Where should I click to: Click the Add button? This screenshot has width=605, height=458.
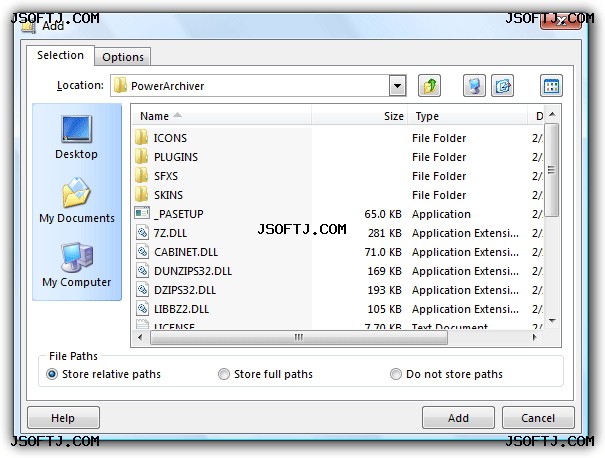458,417
